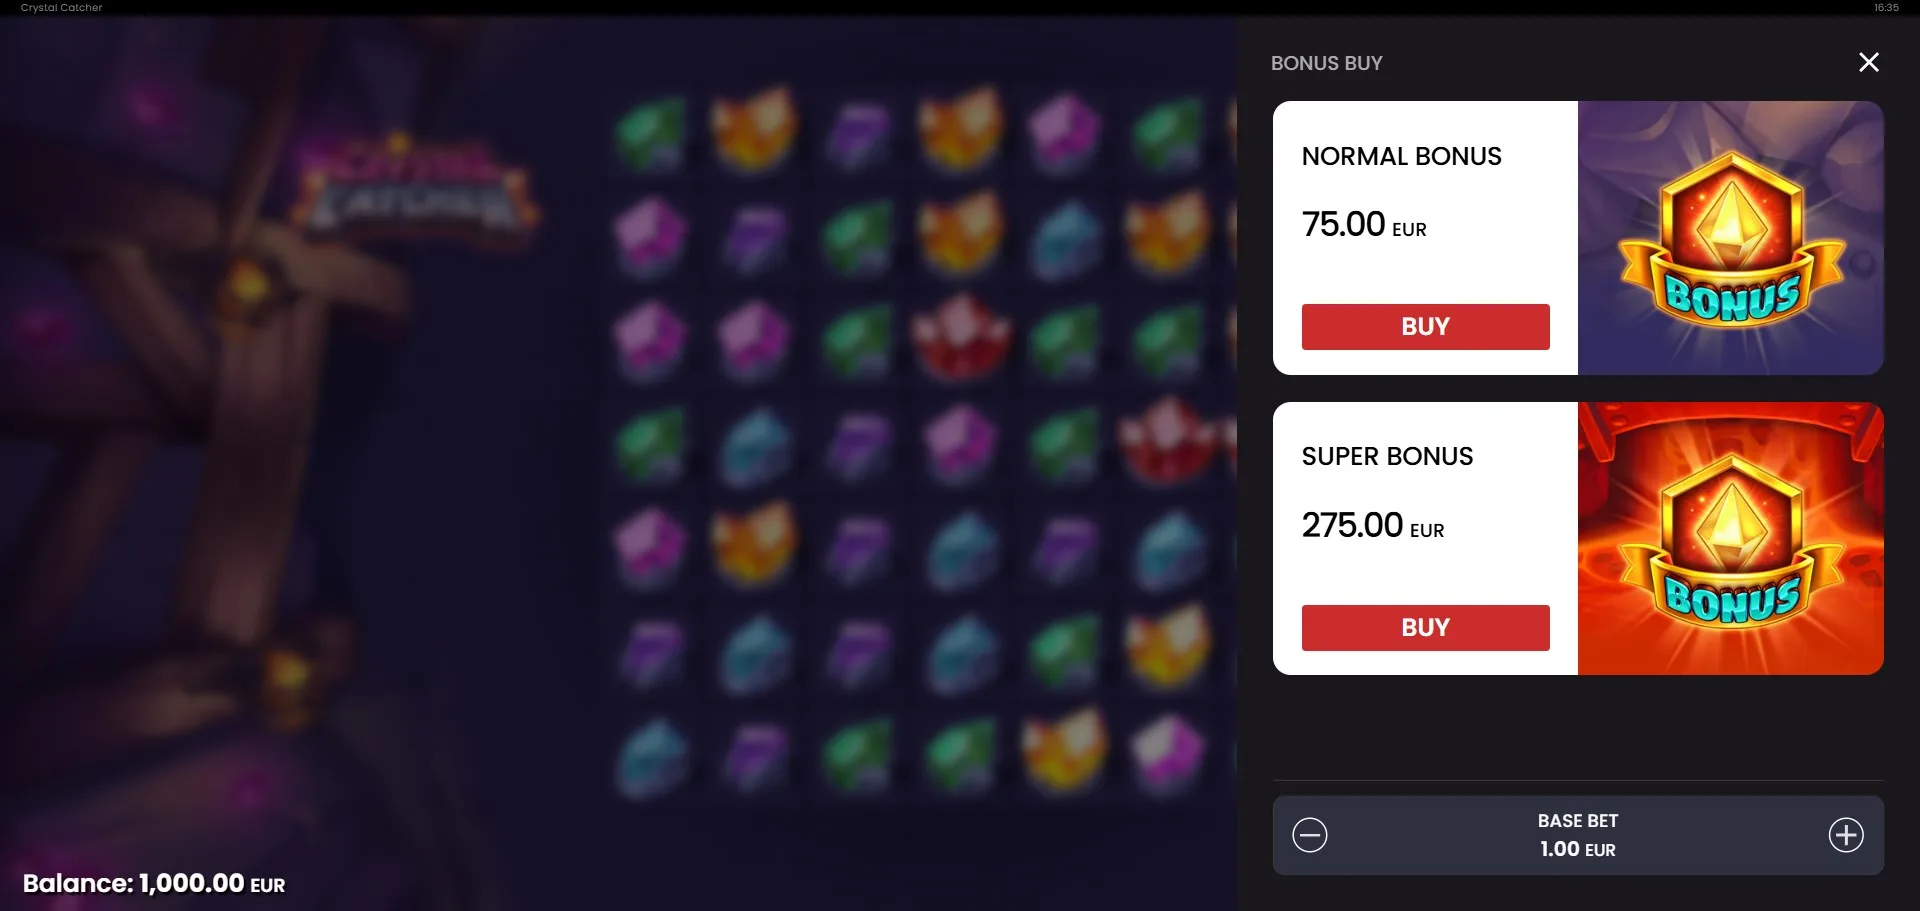This screenshot has height=911, width=1920.
Task: Click the Normal Bonus badge image
Action: 1731,238
